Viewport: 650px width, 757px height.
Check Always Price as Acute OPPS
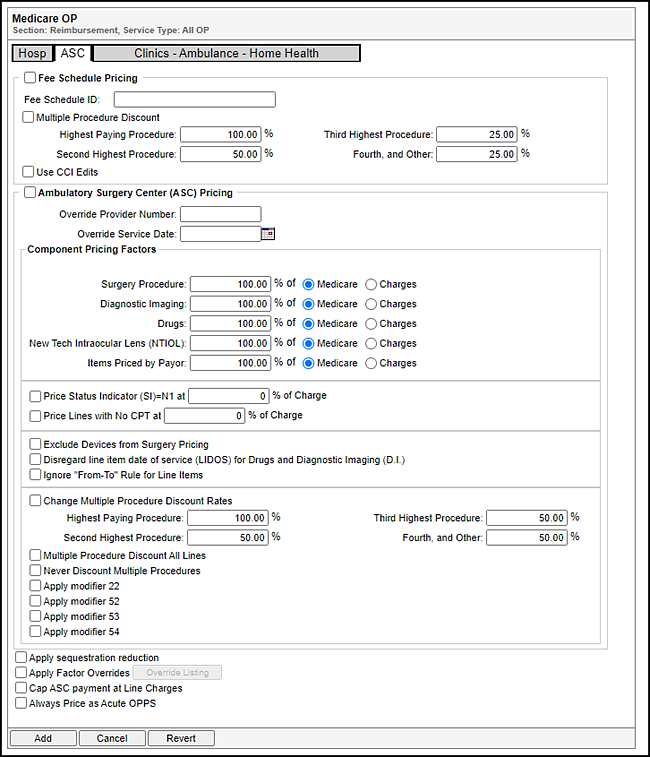(21, 703)
